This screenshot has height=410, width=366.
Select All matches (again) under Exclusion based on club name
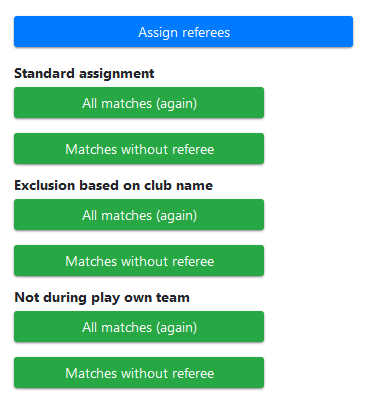[139, 215]
